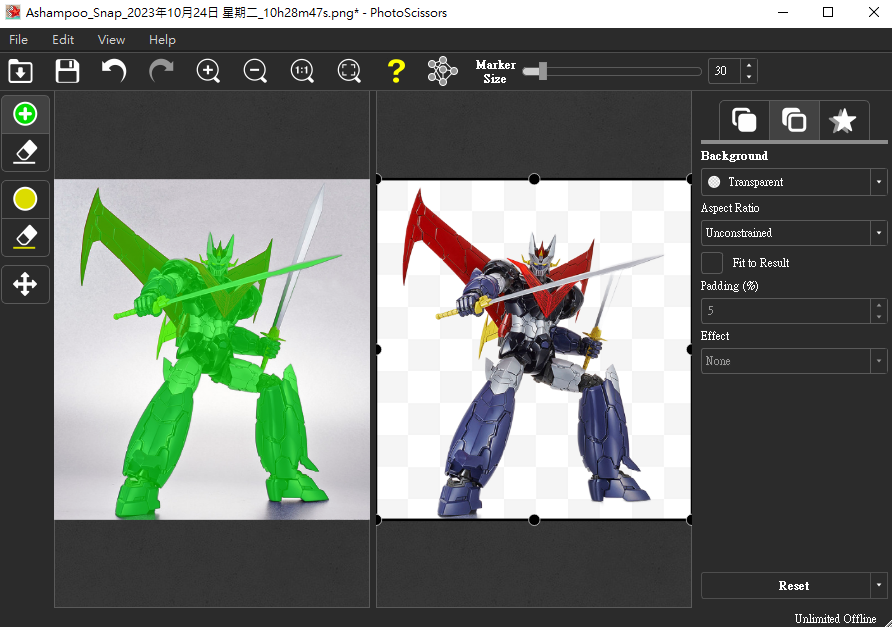
Task: Increase the Padding value with up arrow
Action: coord(878,305)
